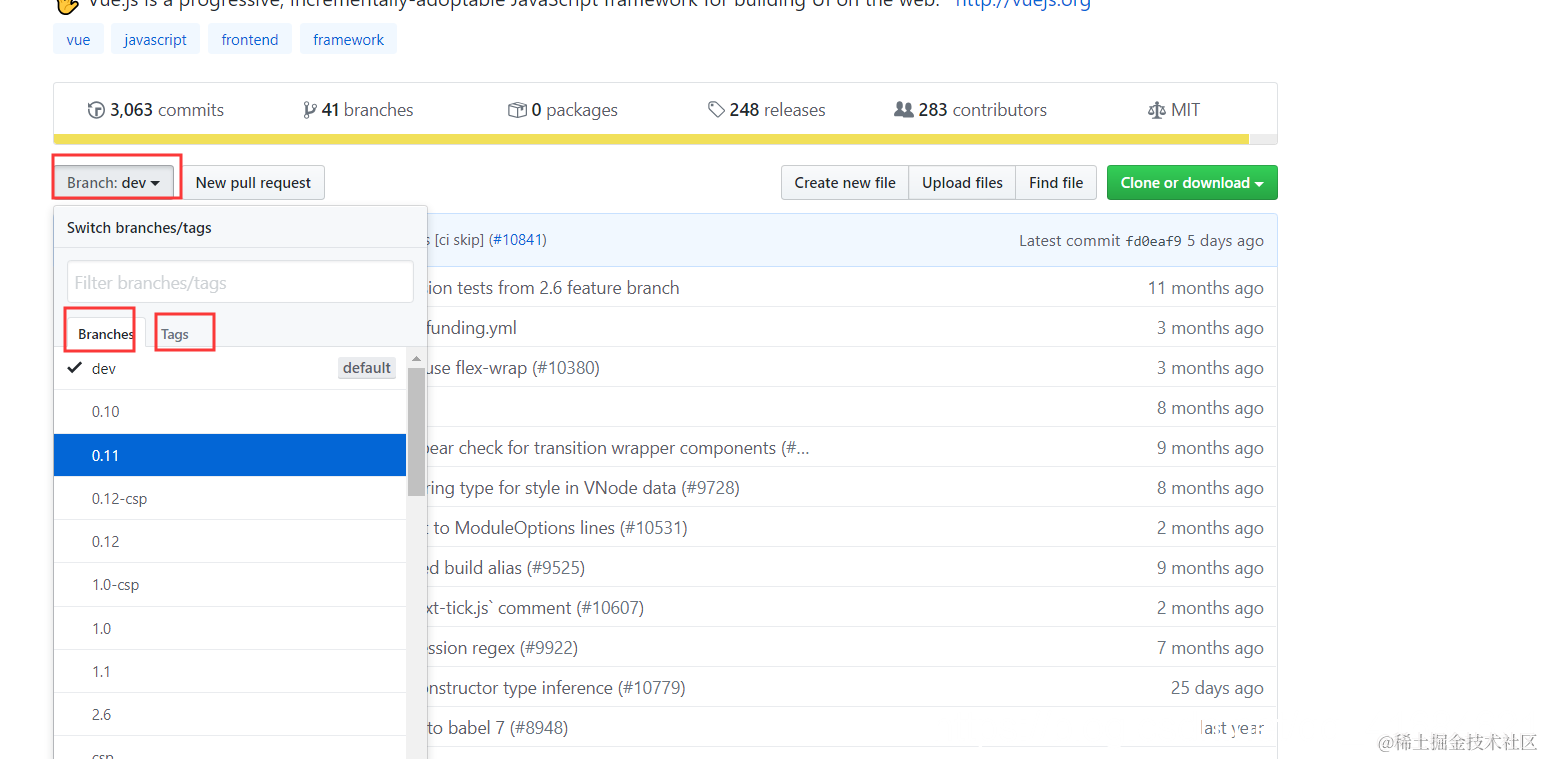Click the packages box icon
This screenshot has height=759, width=1544.
pos(517,110)
